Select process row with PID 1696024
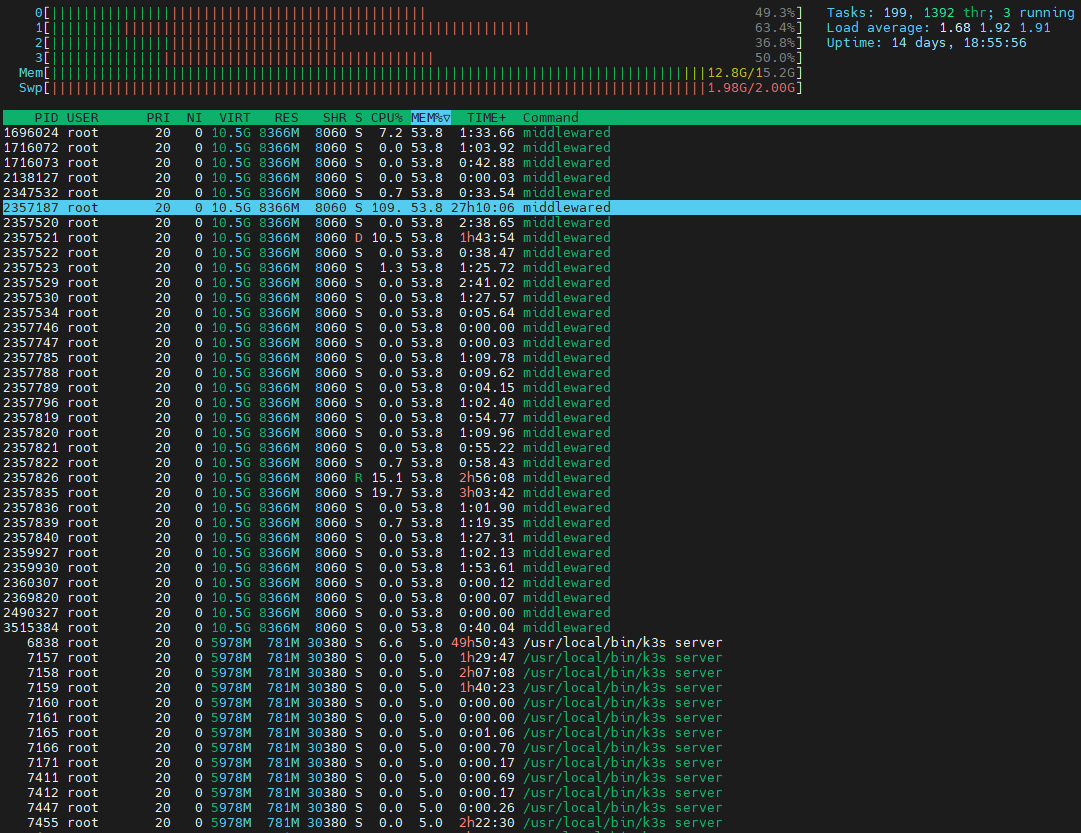Image resolution: width=1081 pixels, height=833 pixels. [540, 132]
